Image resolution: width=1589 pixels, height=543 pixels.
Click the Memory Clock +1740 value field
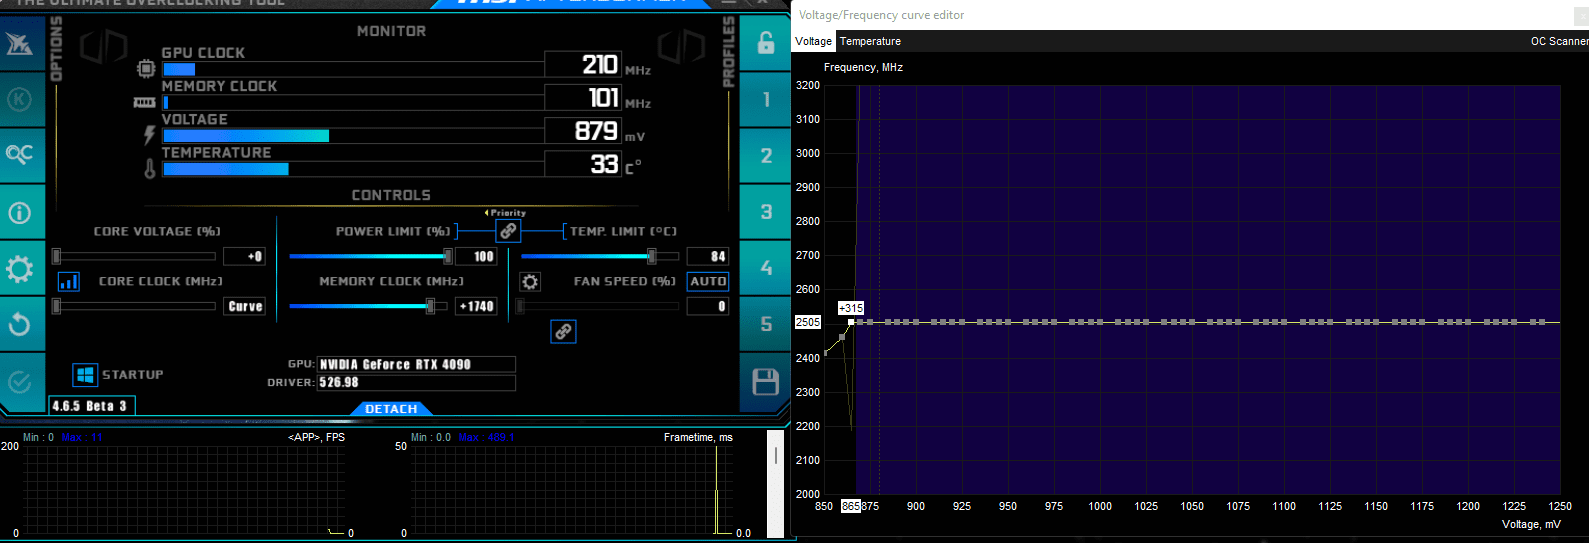(x=477, y=307)
